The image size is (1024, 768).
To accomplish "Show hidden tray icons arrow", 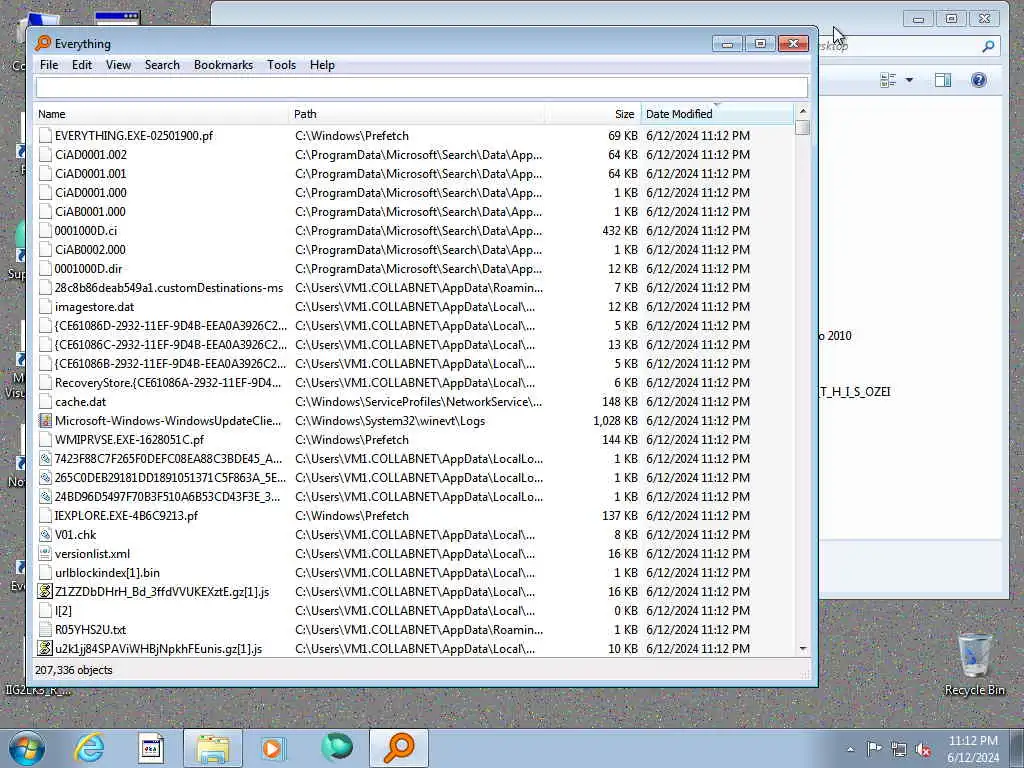I will click(x=850, y=749).
